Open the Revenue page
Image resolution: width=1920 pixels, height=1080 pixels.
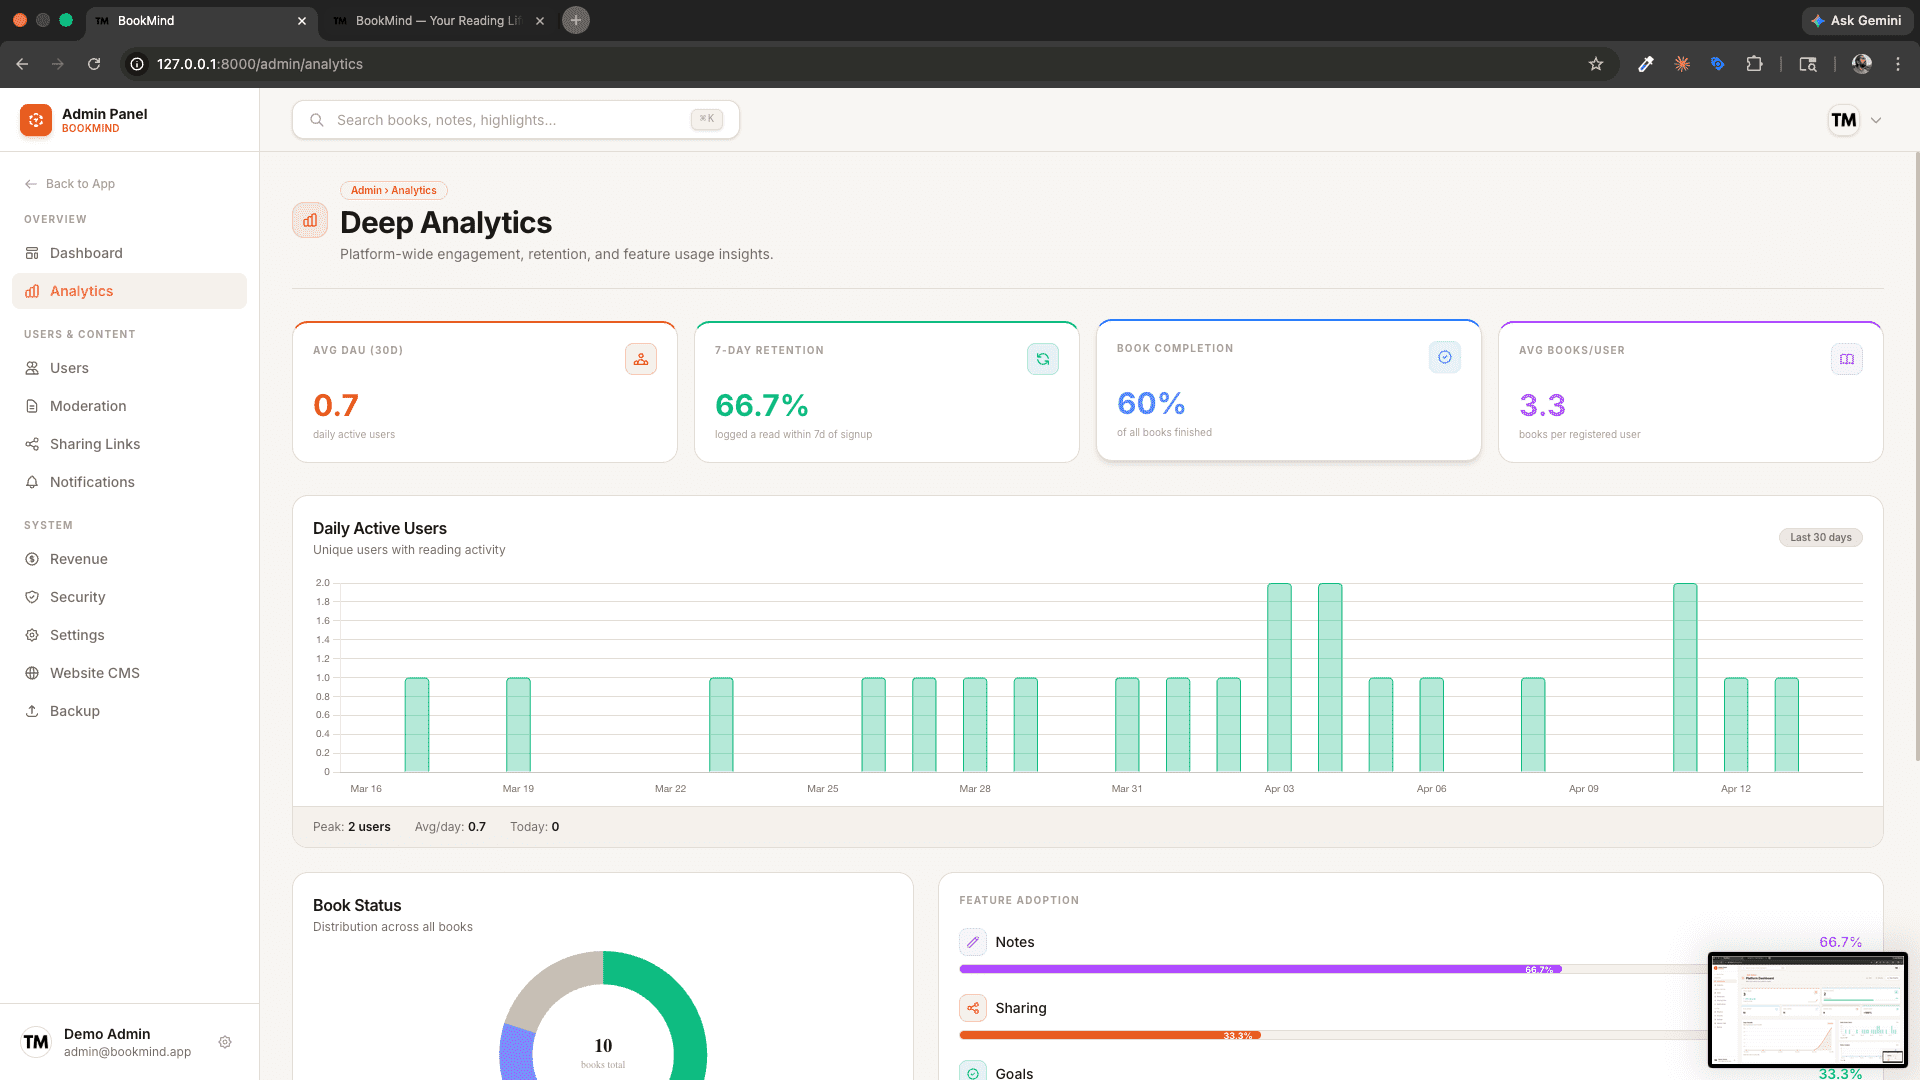pos(129,559)
